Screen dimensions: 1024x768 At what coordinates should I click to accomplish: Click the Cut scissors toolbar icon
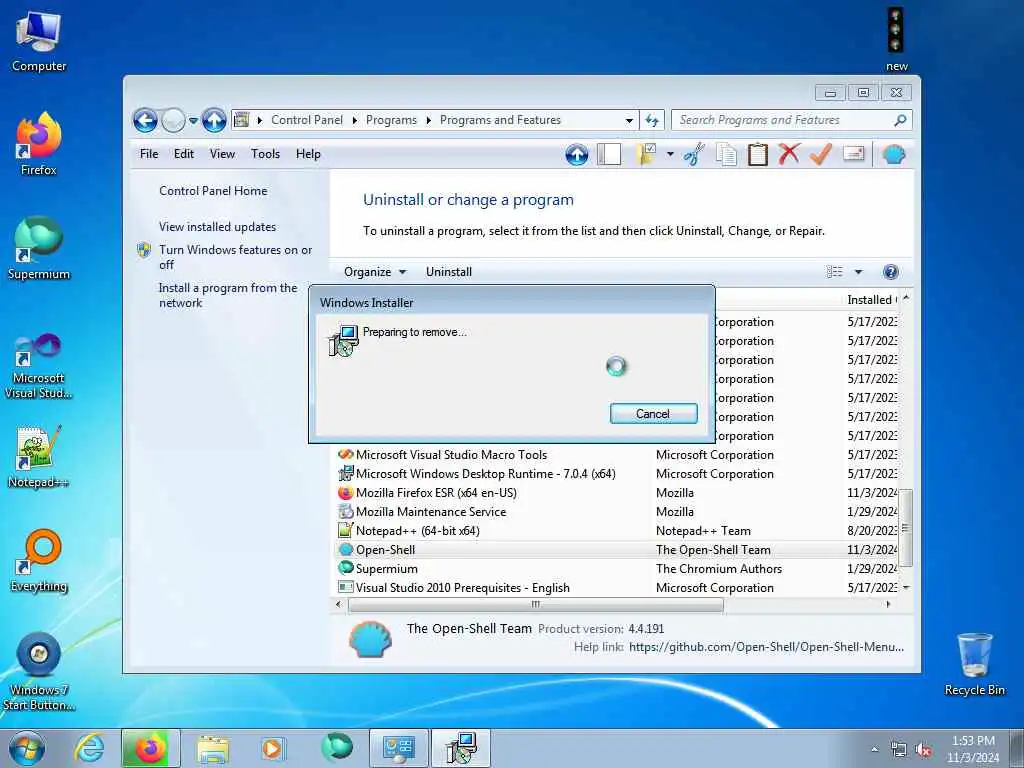(x=694, y=155)
